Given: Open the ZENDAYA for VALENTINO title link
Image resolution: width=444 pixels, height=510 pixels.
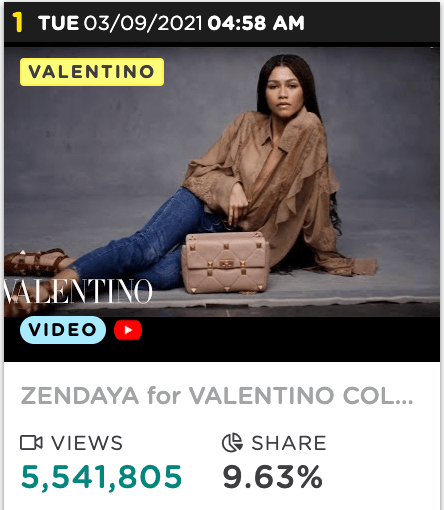Looking at the screenshot, I should (x=217, y=396).
